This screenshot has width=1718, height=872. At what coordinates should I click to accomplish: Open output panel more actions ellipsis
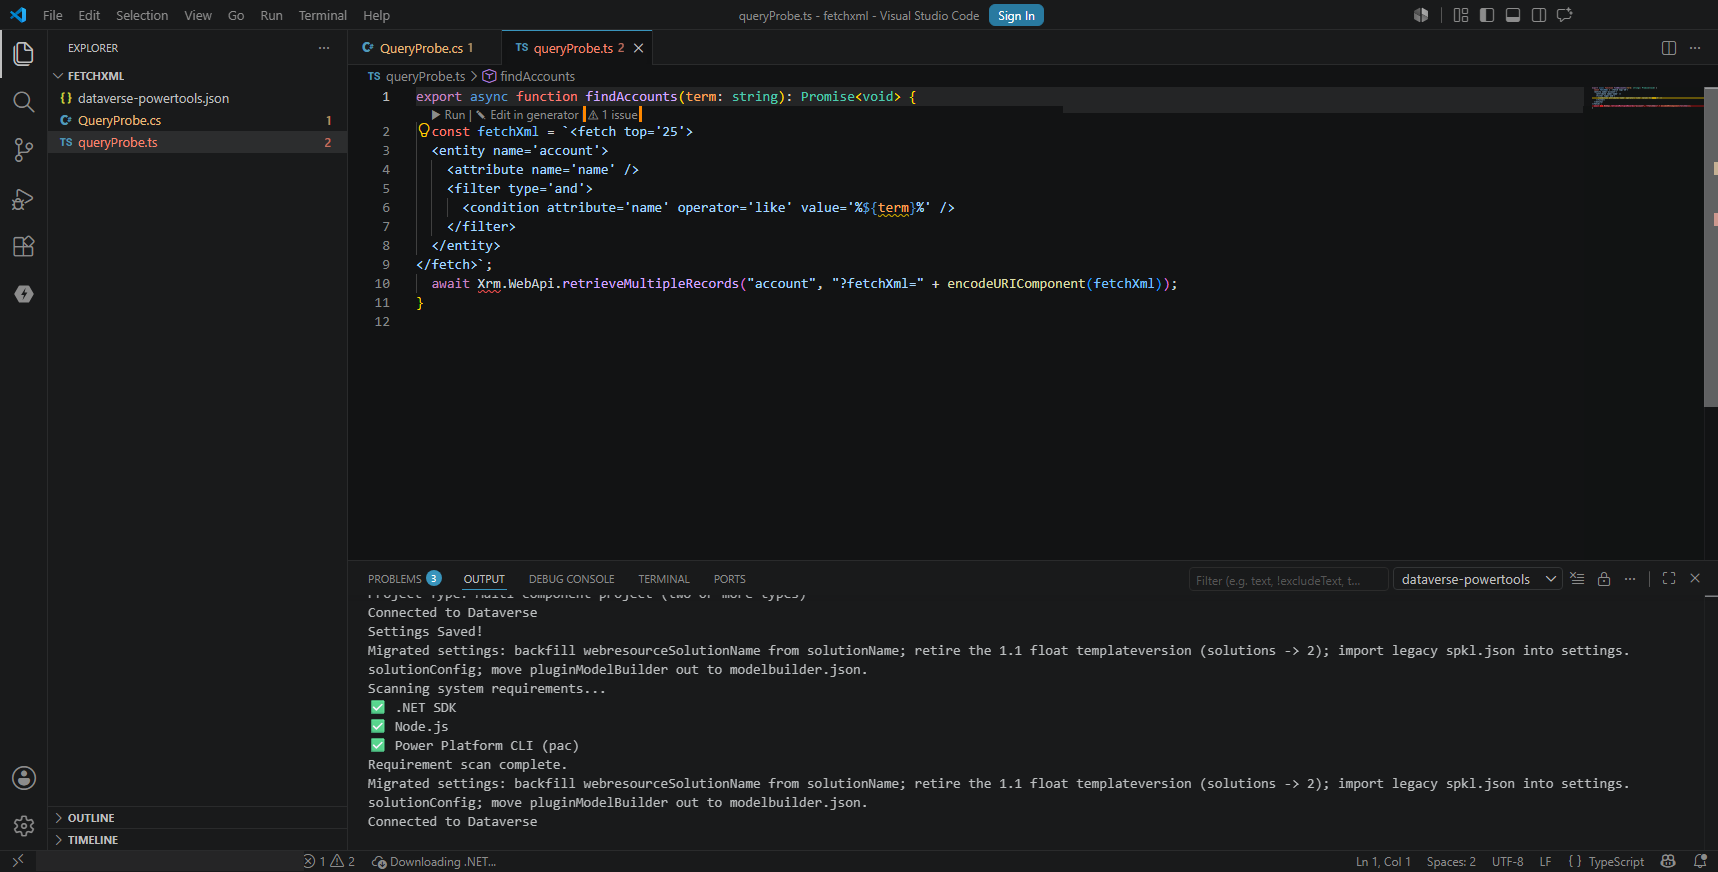click(1630, 579)
